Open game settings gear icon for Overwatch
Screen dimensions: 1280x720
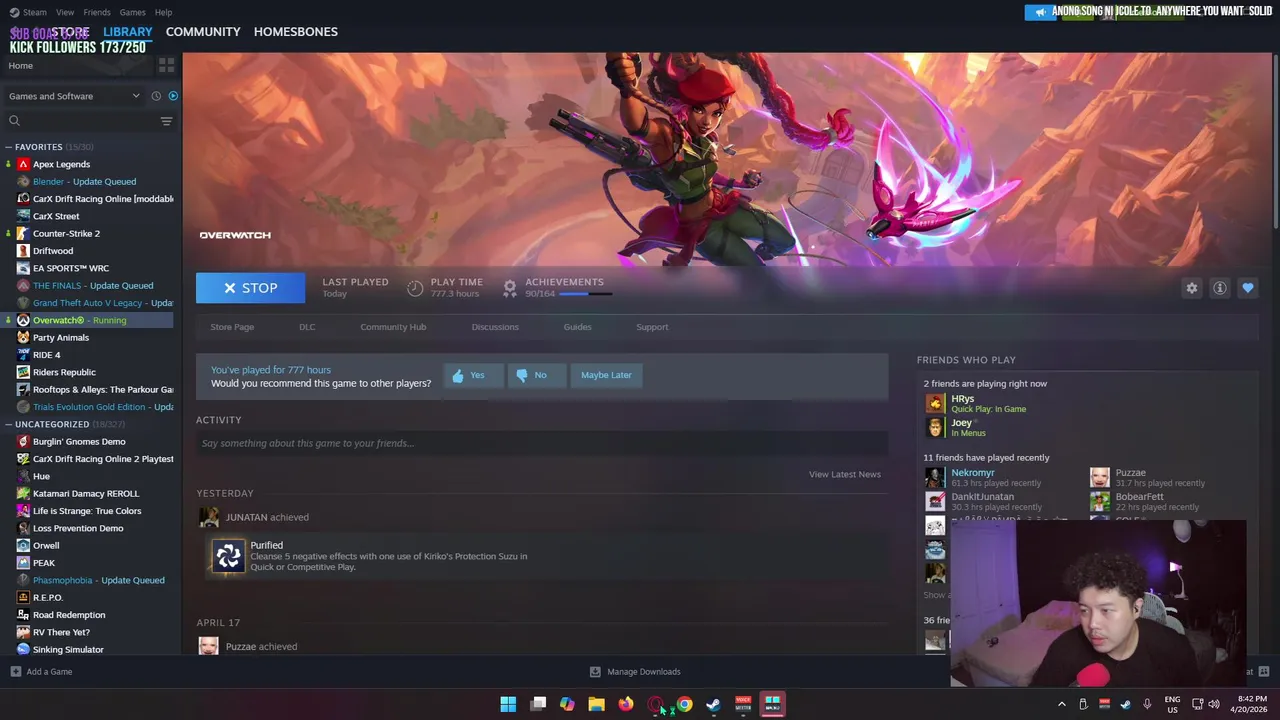pyautogui.click(x=1191, y=288)
